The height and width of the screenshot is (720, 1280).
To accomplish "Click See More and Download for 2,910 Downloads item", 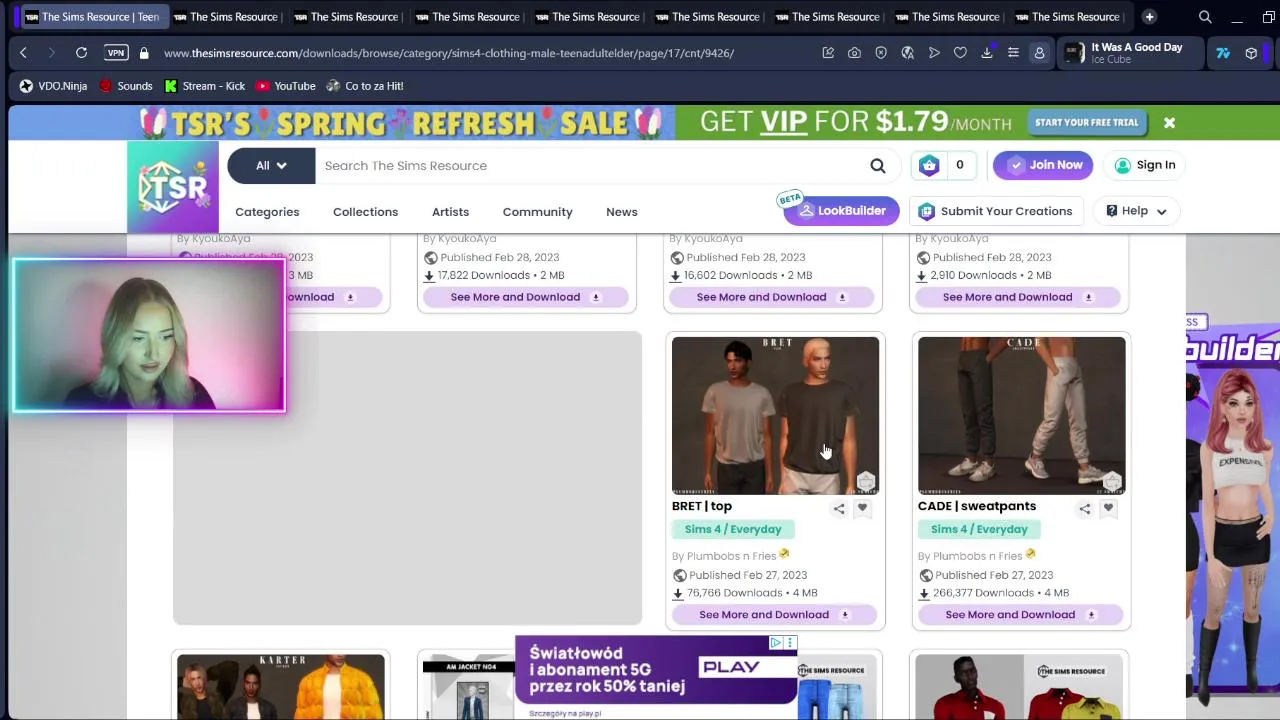I will pyautogui.click(x=1017, y=297).
